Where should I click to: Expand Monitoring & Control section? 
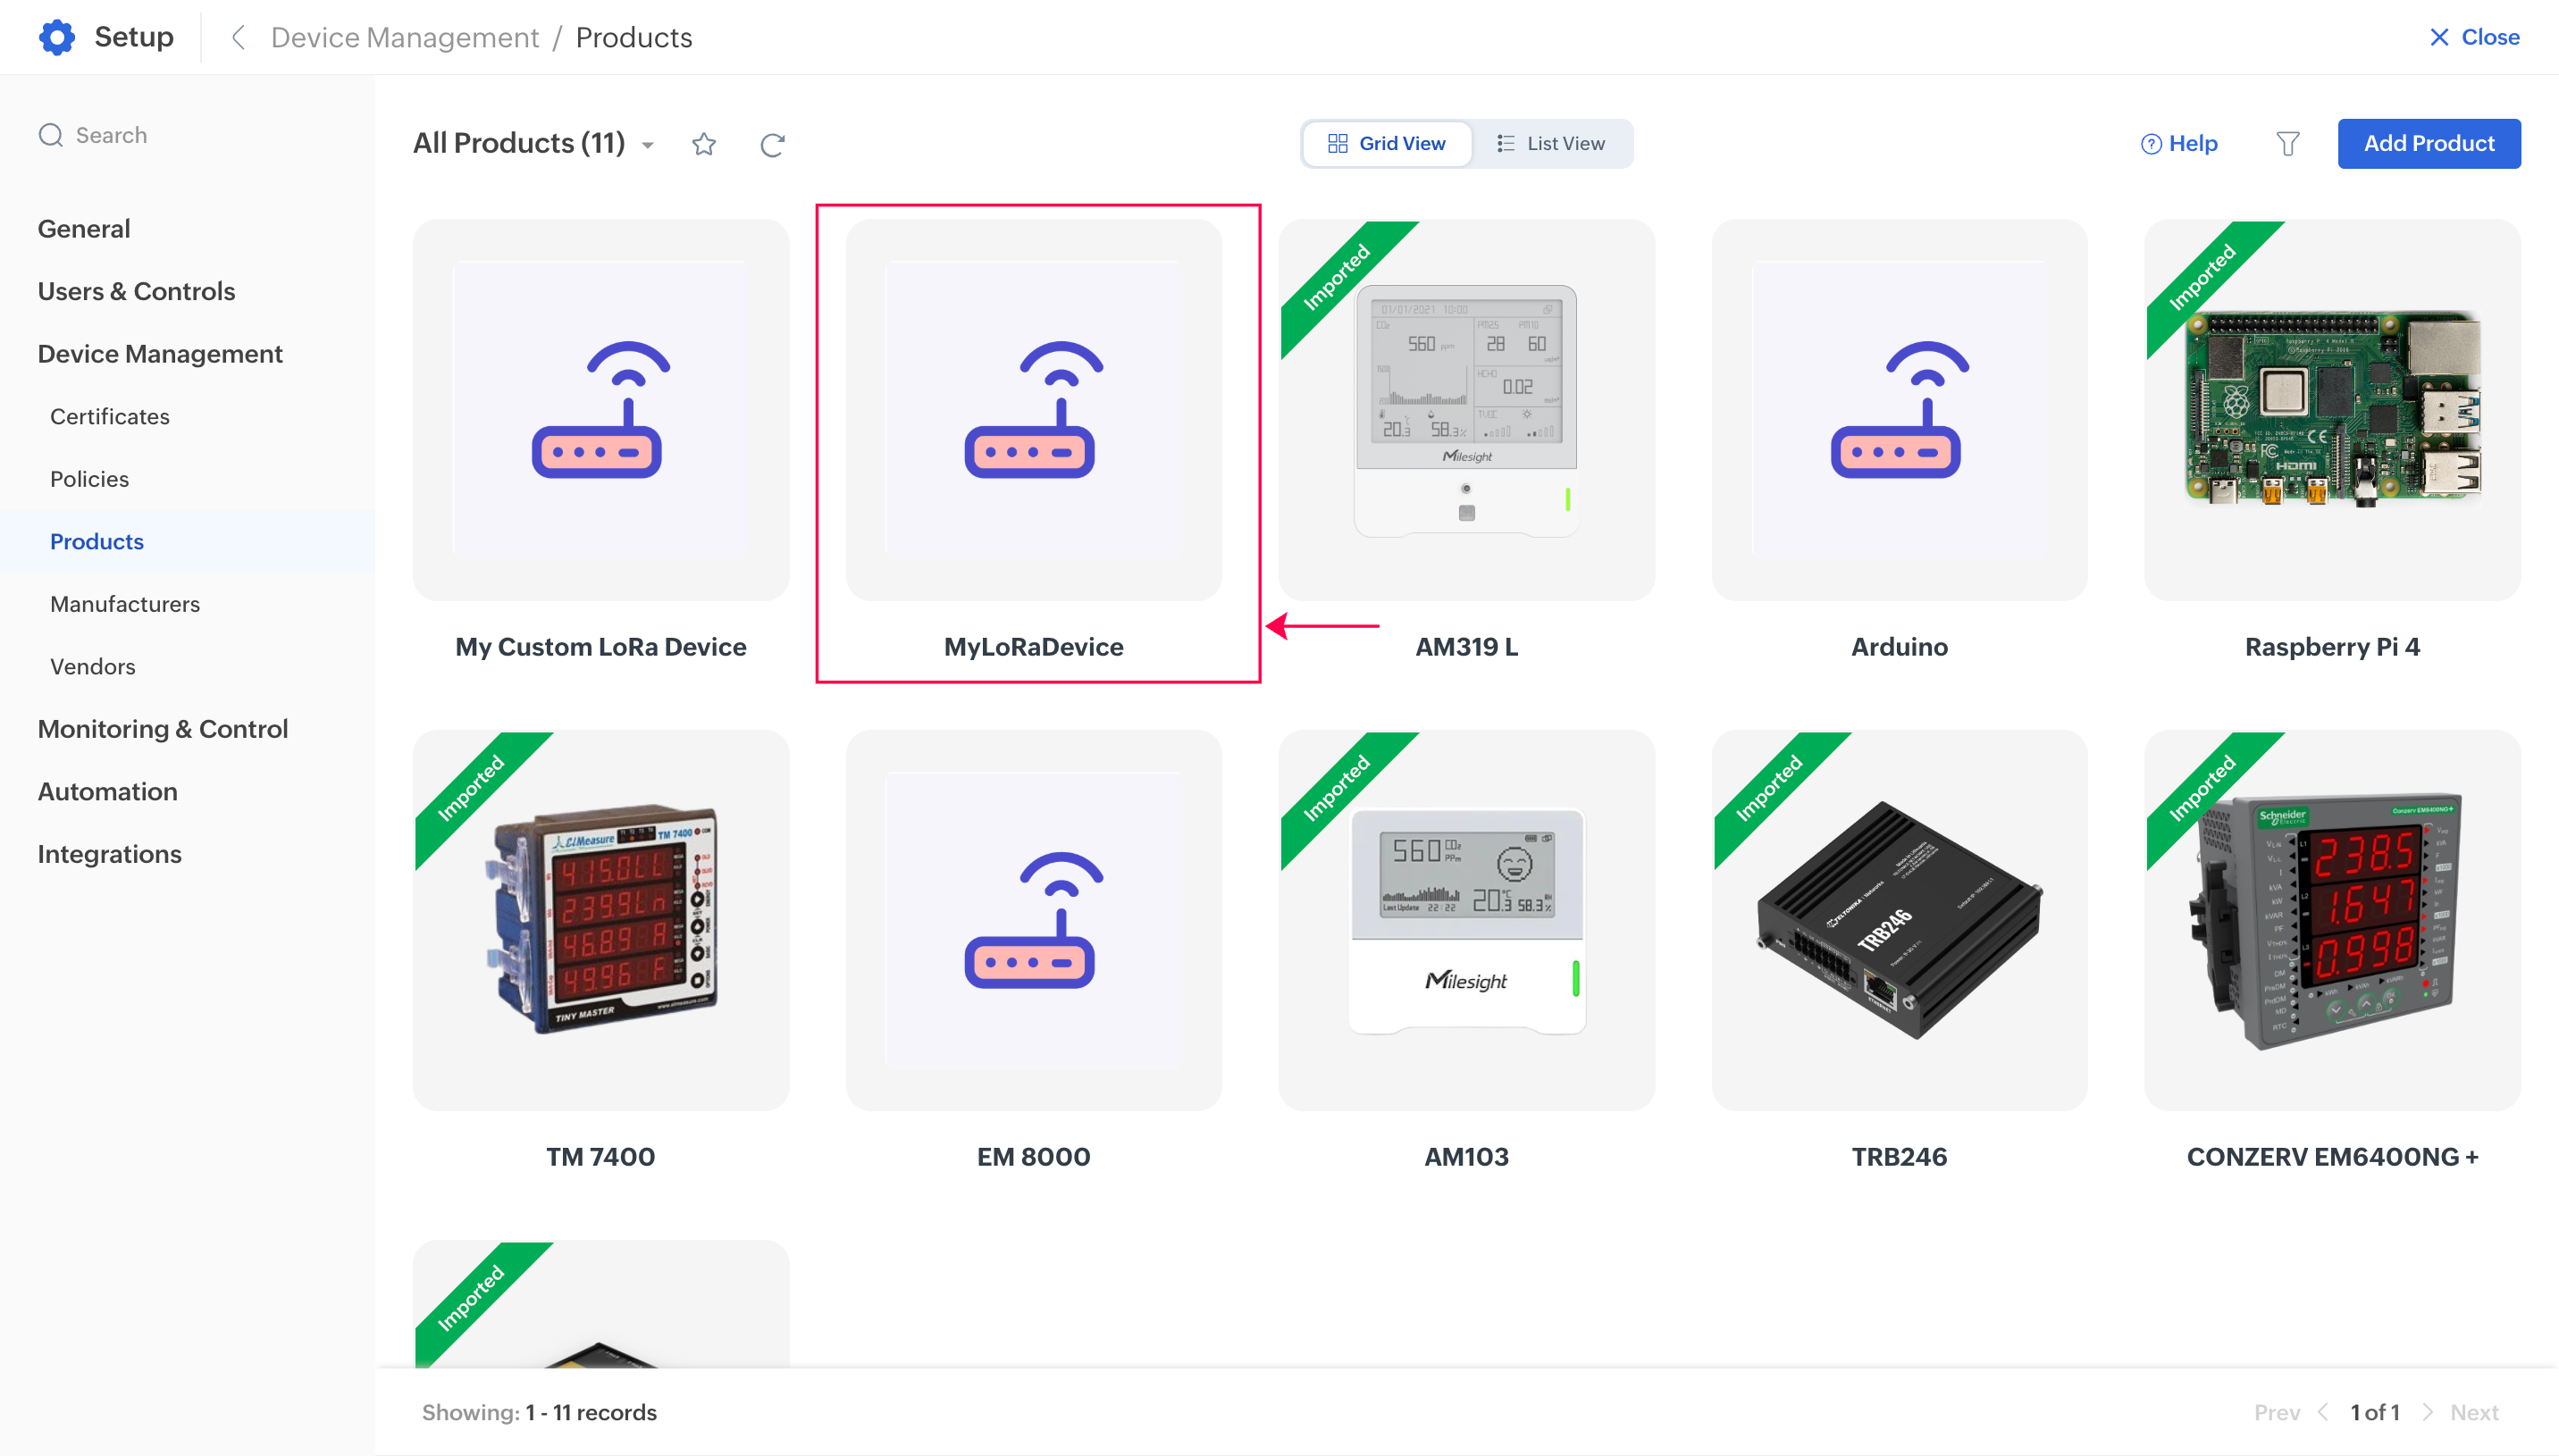(162, 729)
